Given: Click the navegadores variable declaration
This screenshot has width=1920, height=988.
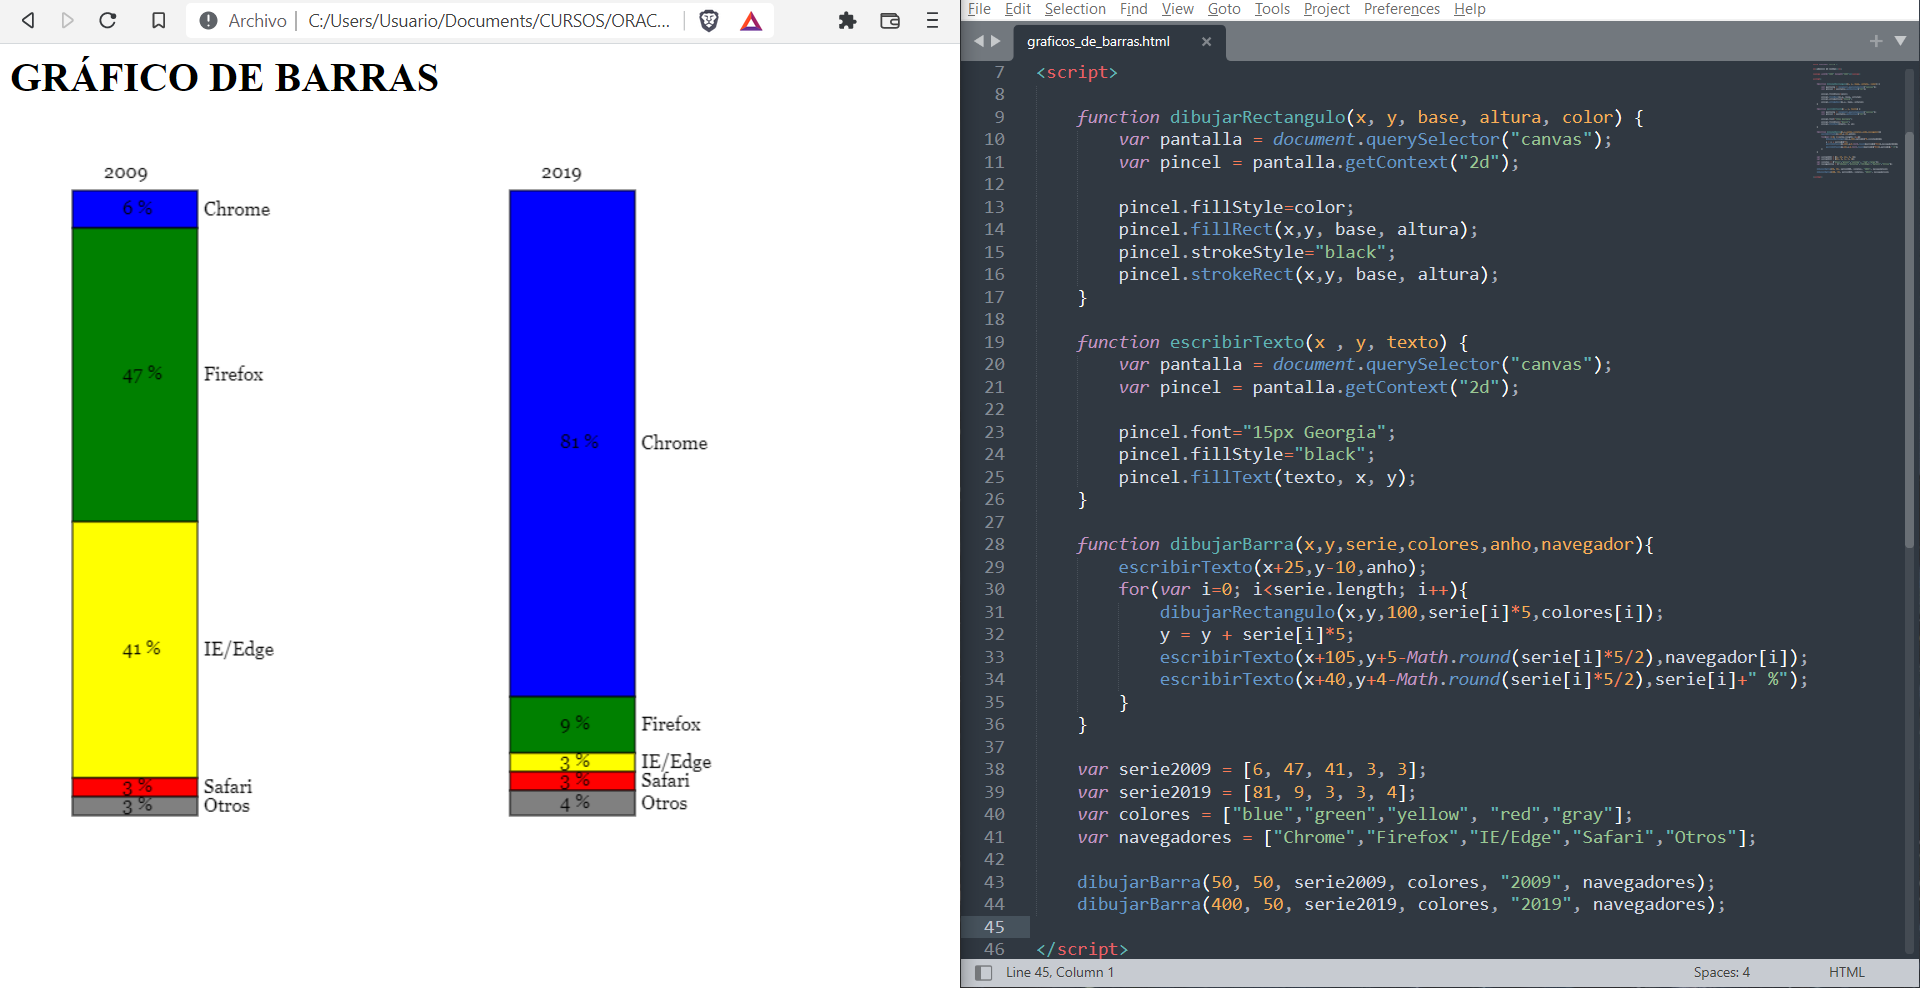Looking at the screenshot, I should [x=1175, y=837].
